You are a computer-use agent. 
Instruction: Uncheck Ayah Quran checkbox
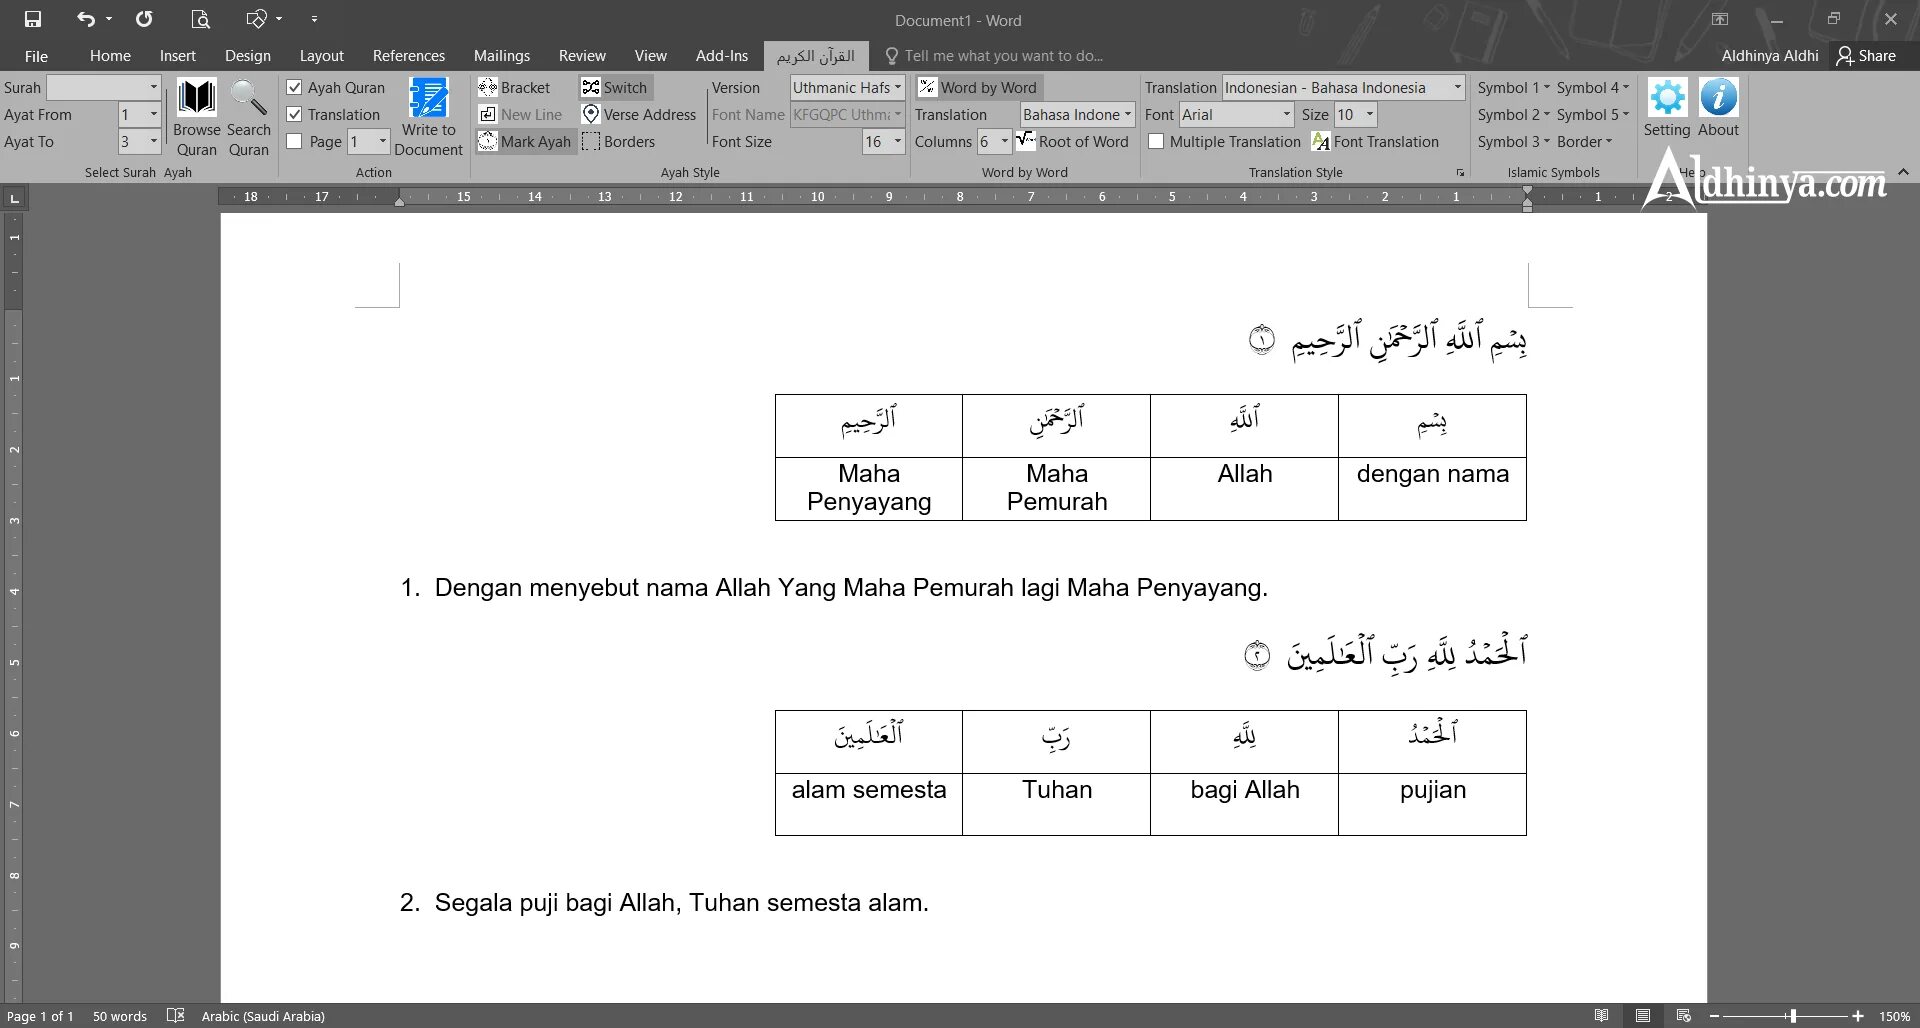(294, 88)
